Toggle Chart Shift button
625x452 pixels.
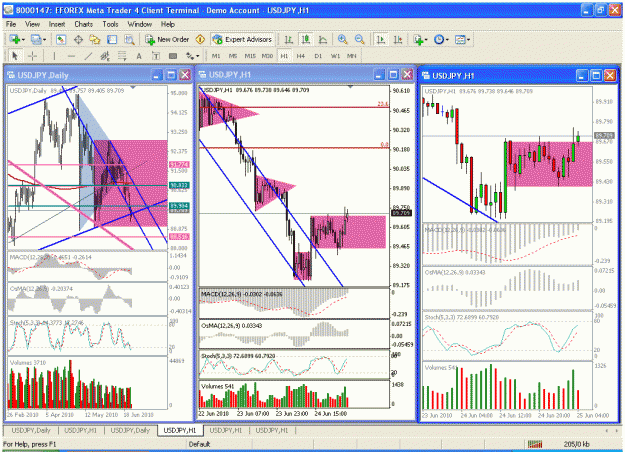point(398,39)
